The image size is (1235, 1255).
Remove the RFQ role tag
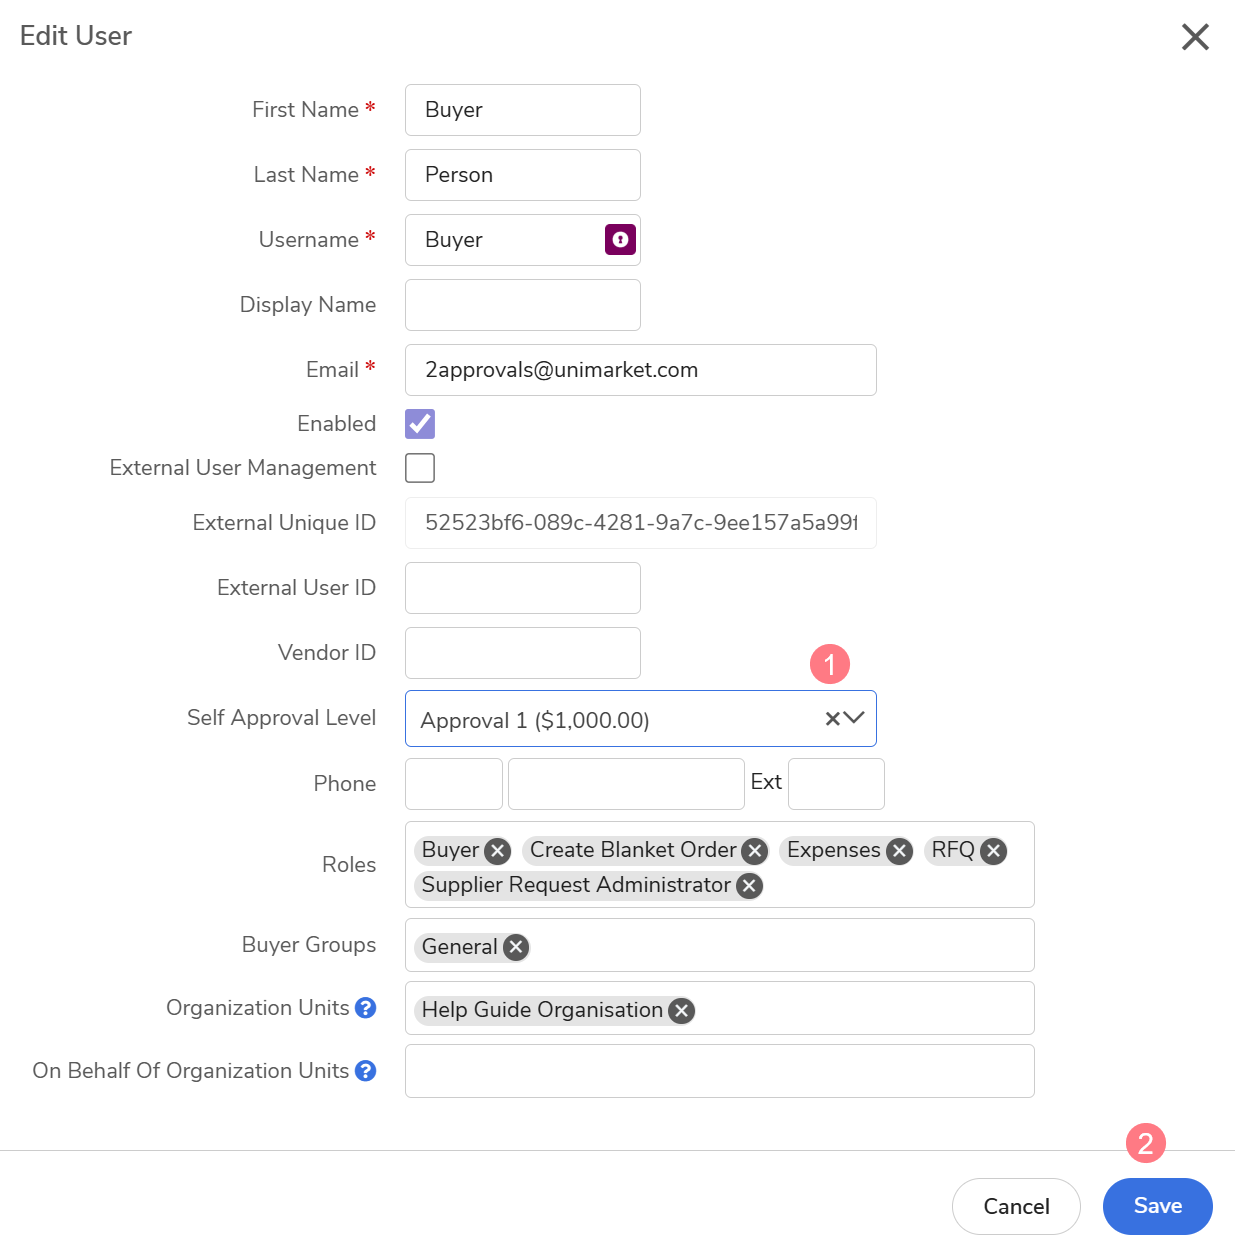(x=993, y=851)
